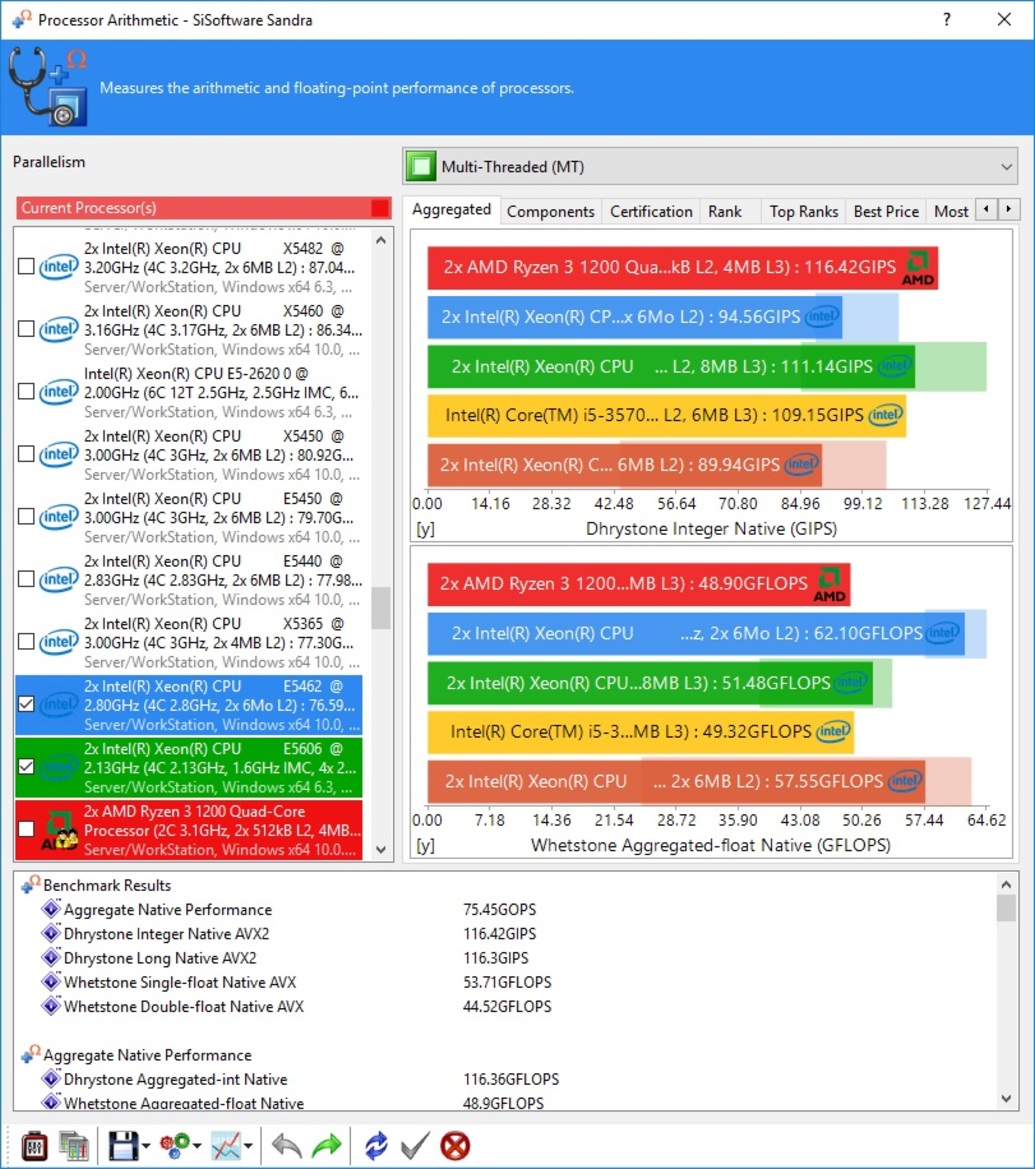The image size is (1035, 1169).
Task: Click the Current Processor(s) red header
Action: pyautogui.click(x=204, y=208)
